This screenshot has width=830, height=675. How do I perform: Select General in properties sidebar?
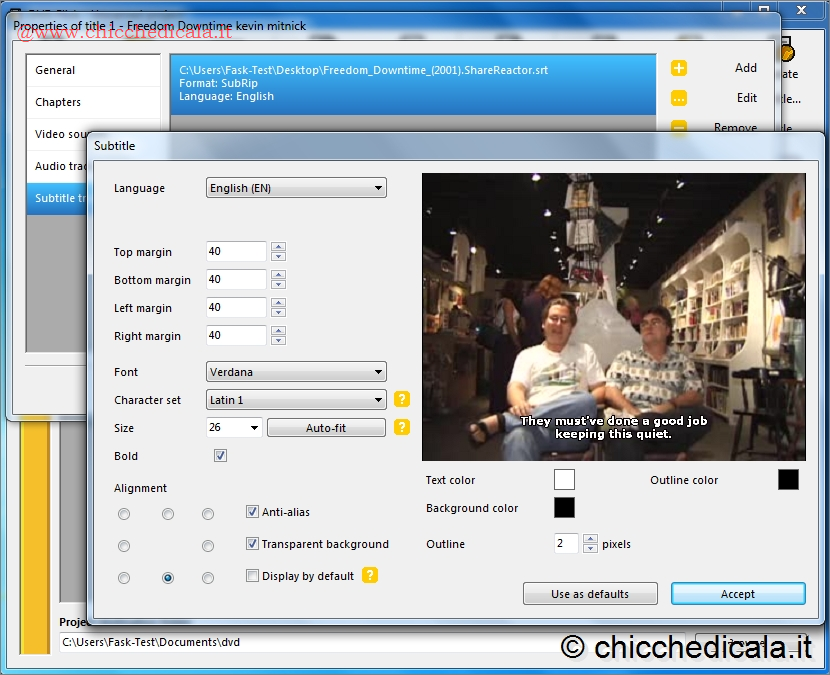pos(56,70)
